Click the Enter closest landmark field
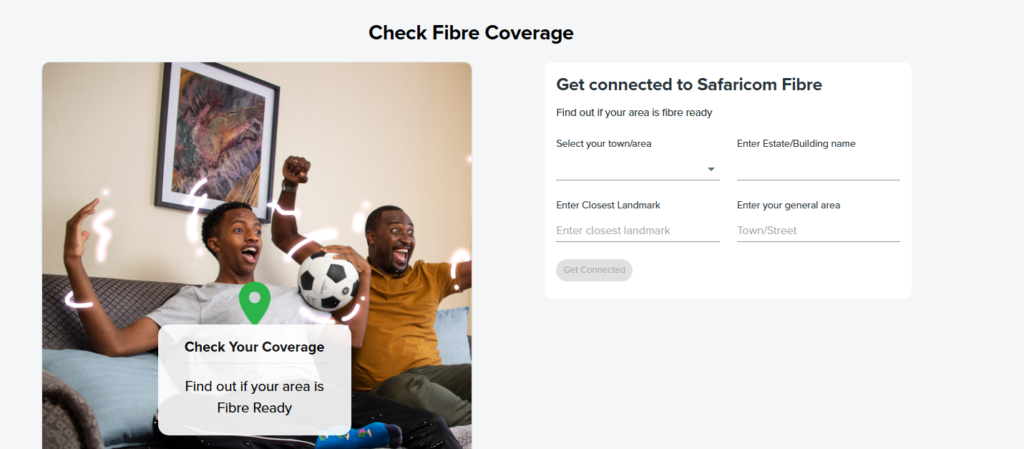The height and width of the screenshot is (449, 1024). click(x=637, y=230)
